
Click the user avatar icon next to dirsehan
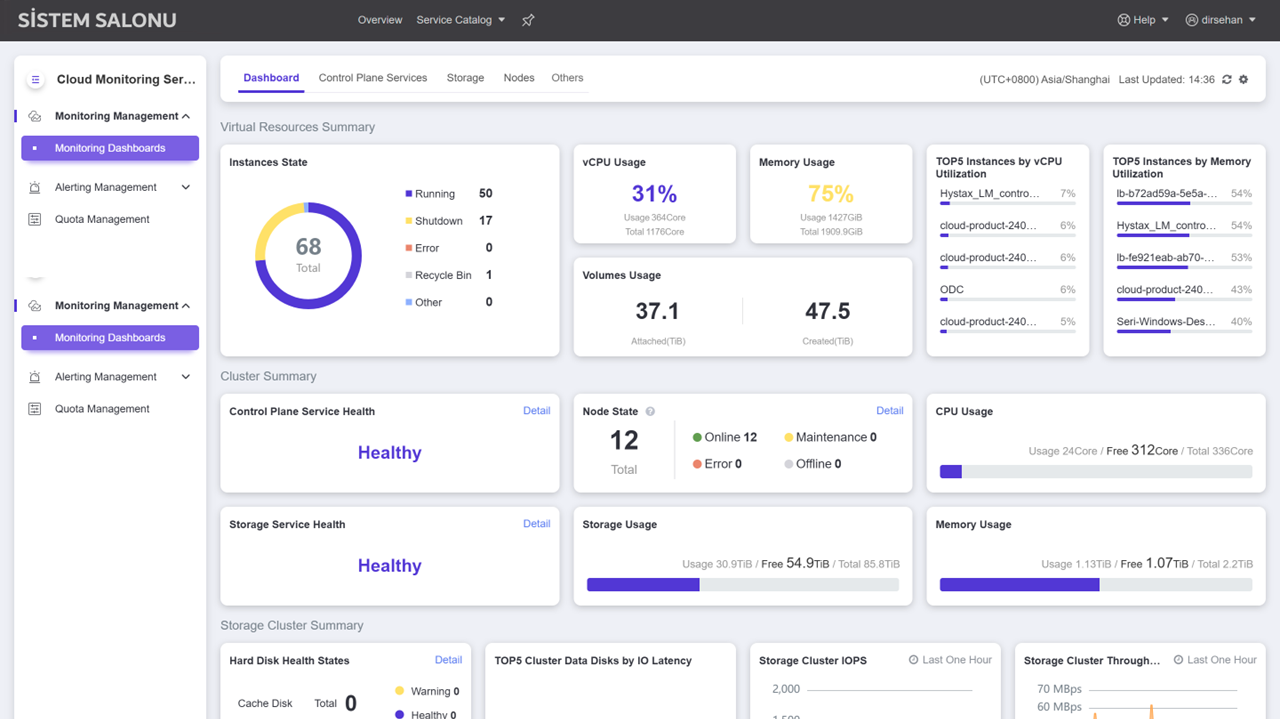click(1191, 20)
